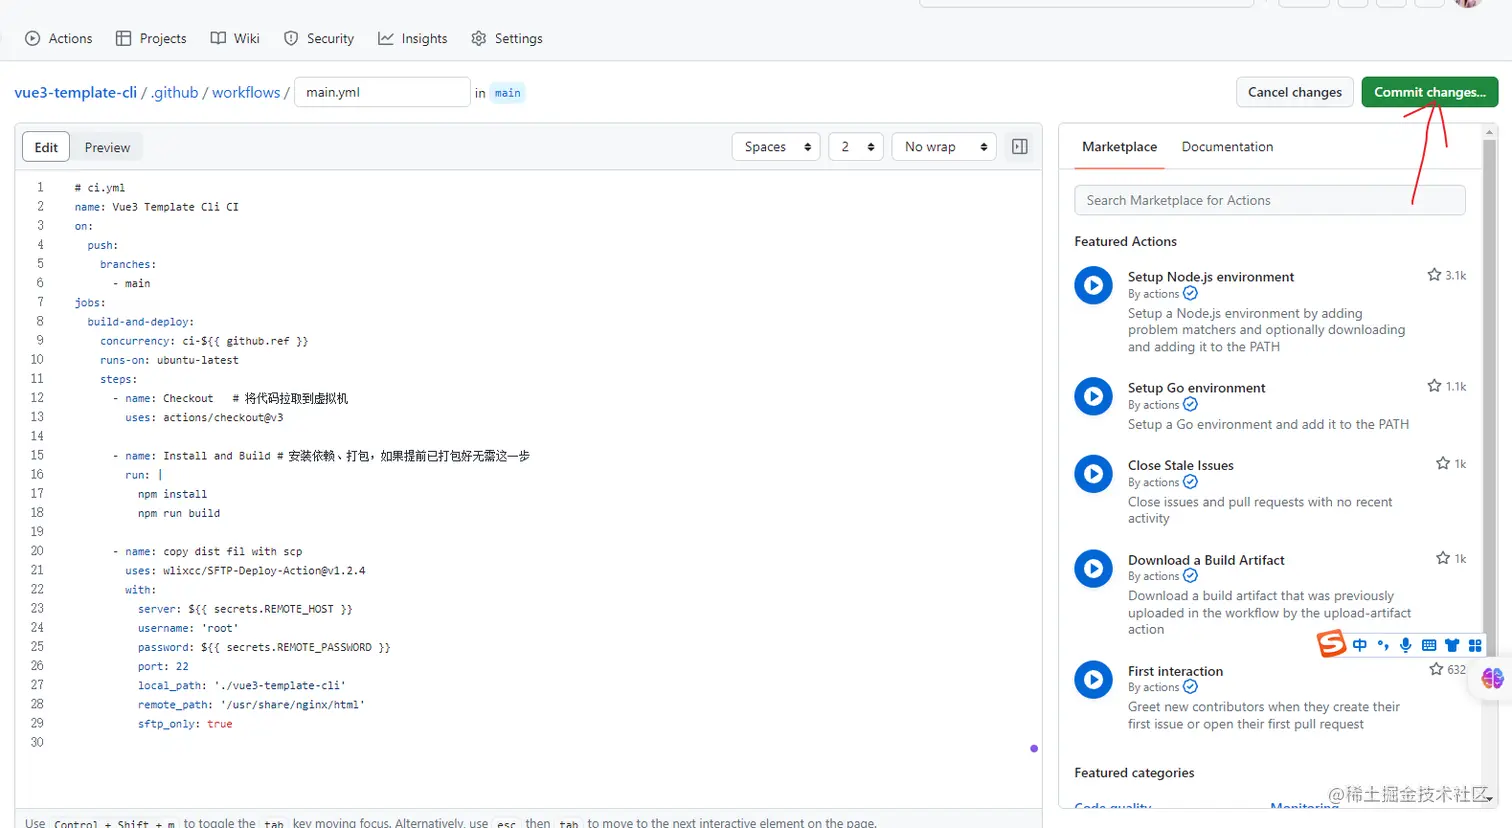
Task: Click the verified badge under First interaction
Action: (1190, 687)
